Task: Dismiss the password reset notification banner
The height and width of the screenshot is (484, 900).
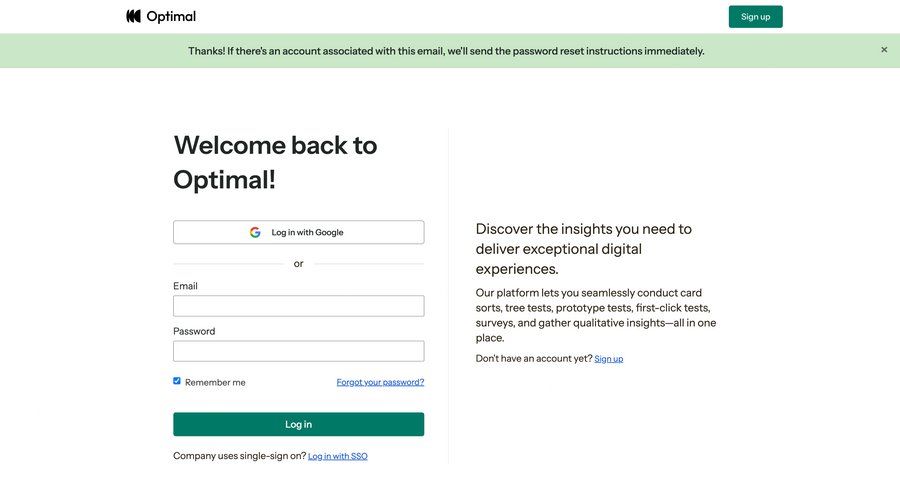Action: [x=884, y=49]
